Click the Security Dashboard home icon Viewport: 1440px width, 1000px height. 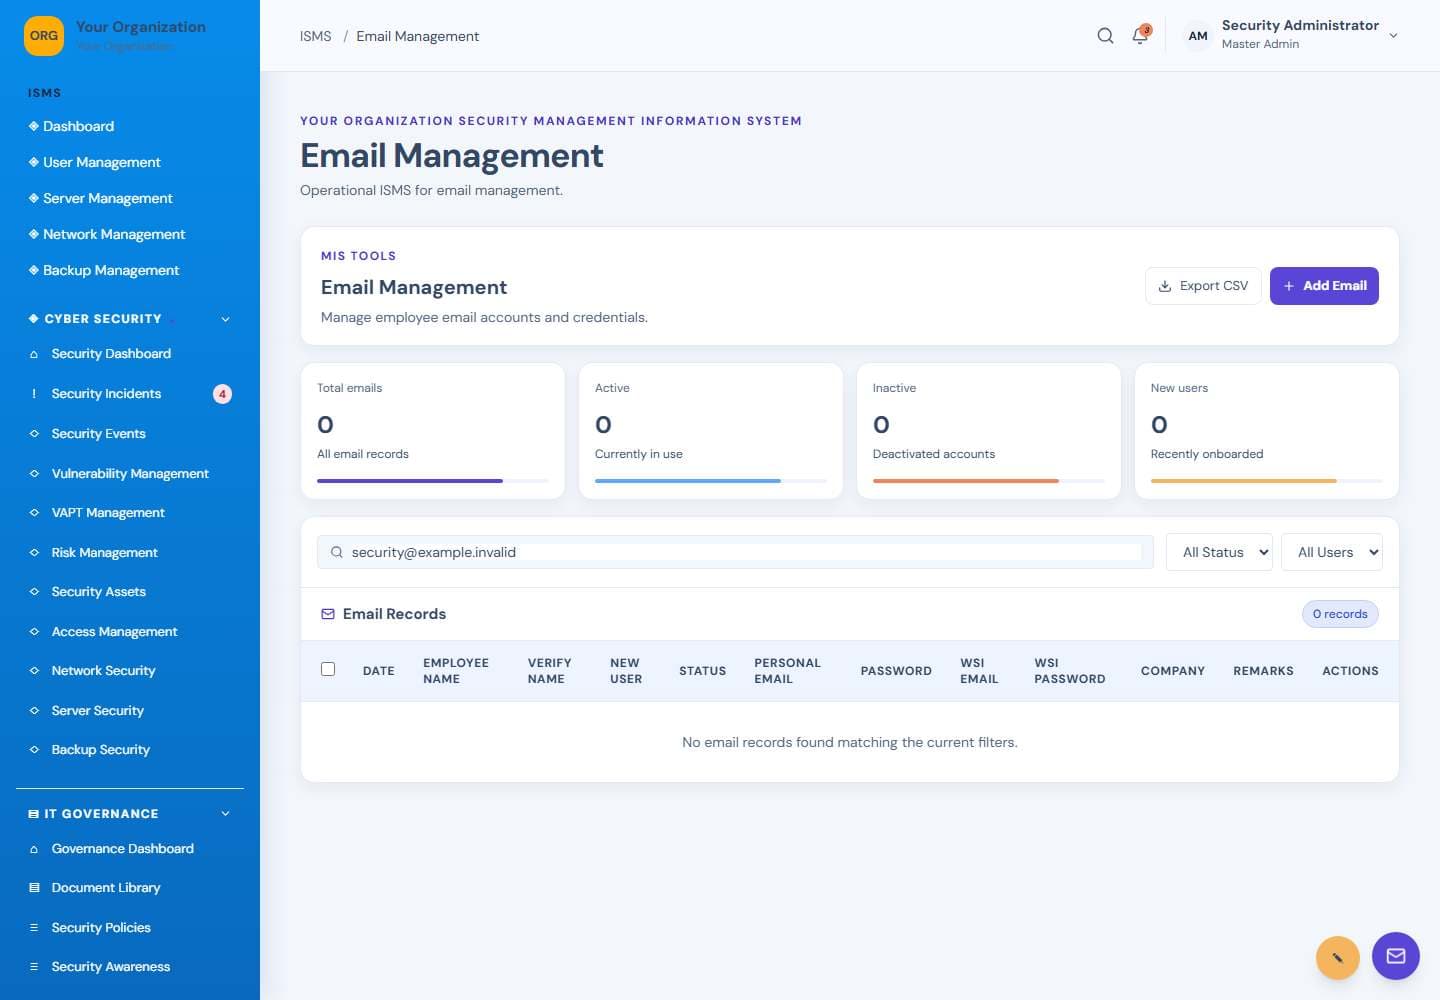point(34,354)
